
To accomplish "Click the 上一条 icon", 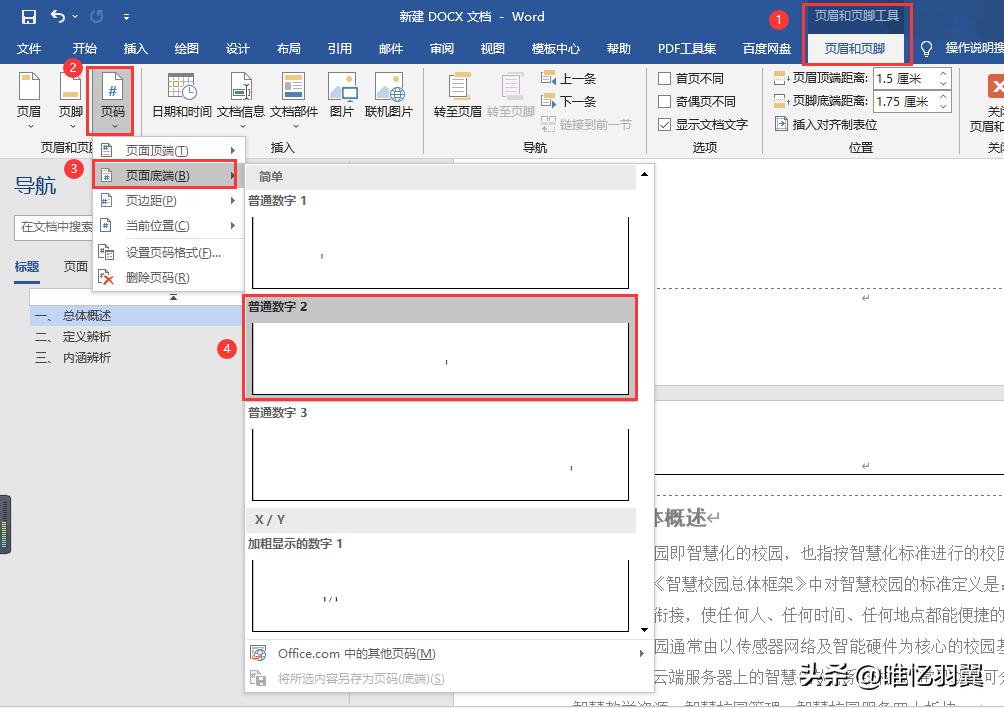I will point(568,77).
